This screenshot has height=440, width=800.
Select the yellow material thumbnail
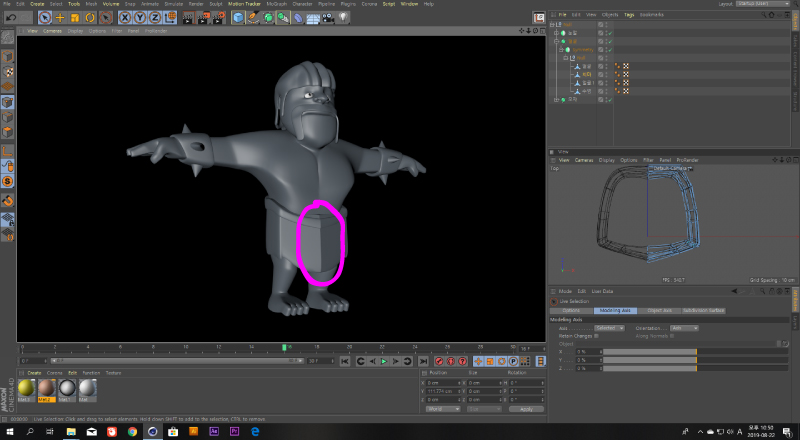pos(27,388)
